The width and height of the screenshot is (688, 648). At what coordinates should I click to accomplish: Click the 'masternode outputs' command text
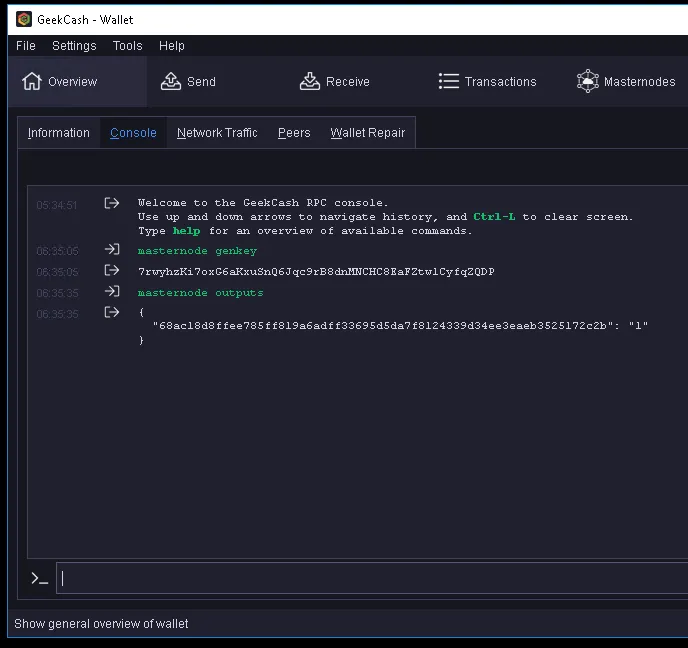point(201,293)
